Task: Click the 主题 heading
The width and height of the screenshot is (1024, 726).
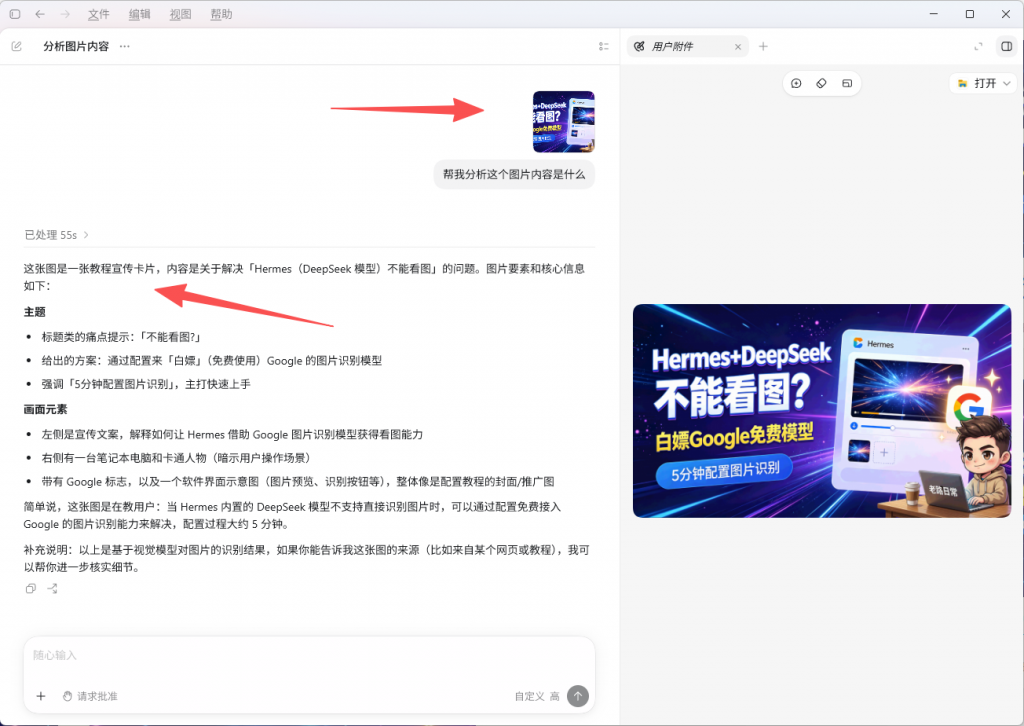Action: point(35,312)
